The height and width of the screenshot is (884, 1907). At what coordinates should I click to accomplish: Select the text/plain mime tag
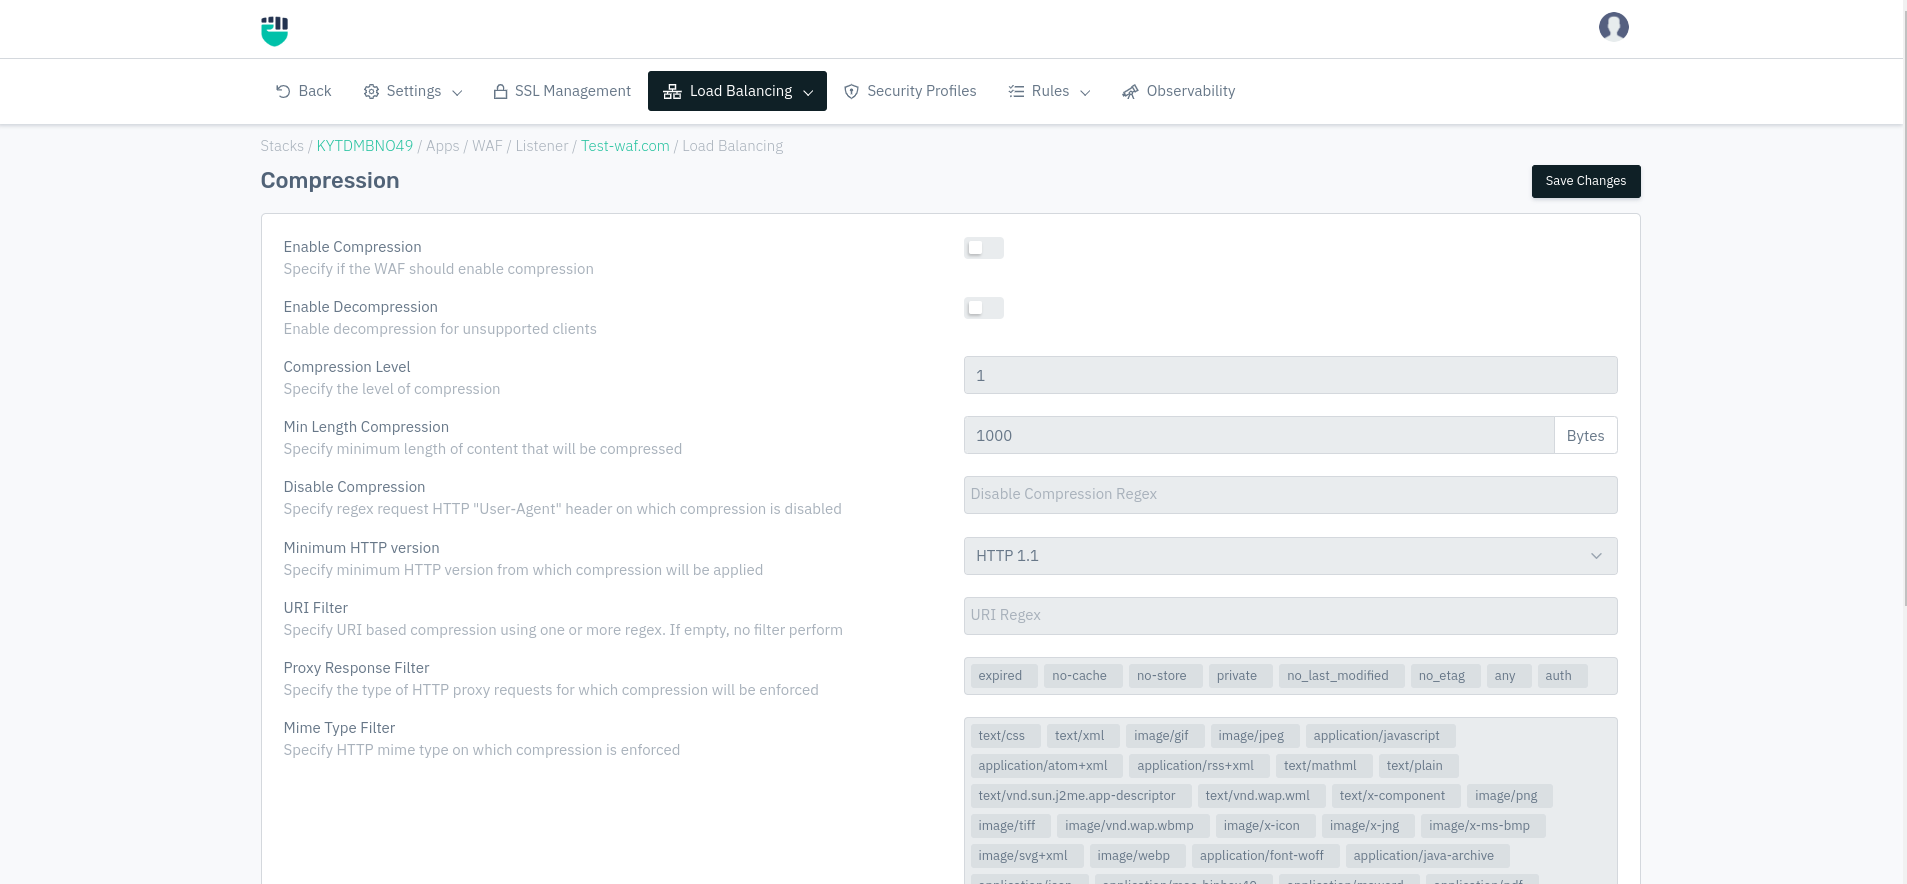pos(1418,766)
